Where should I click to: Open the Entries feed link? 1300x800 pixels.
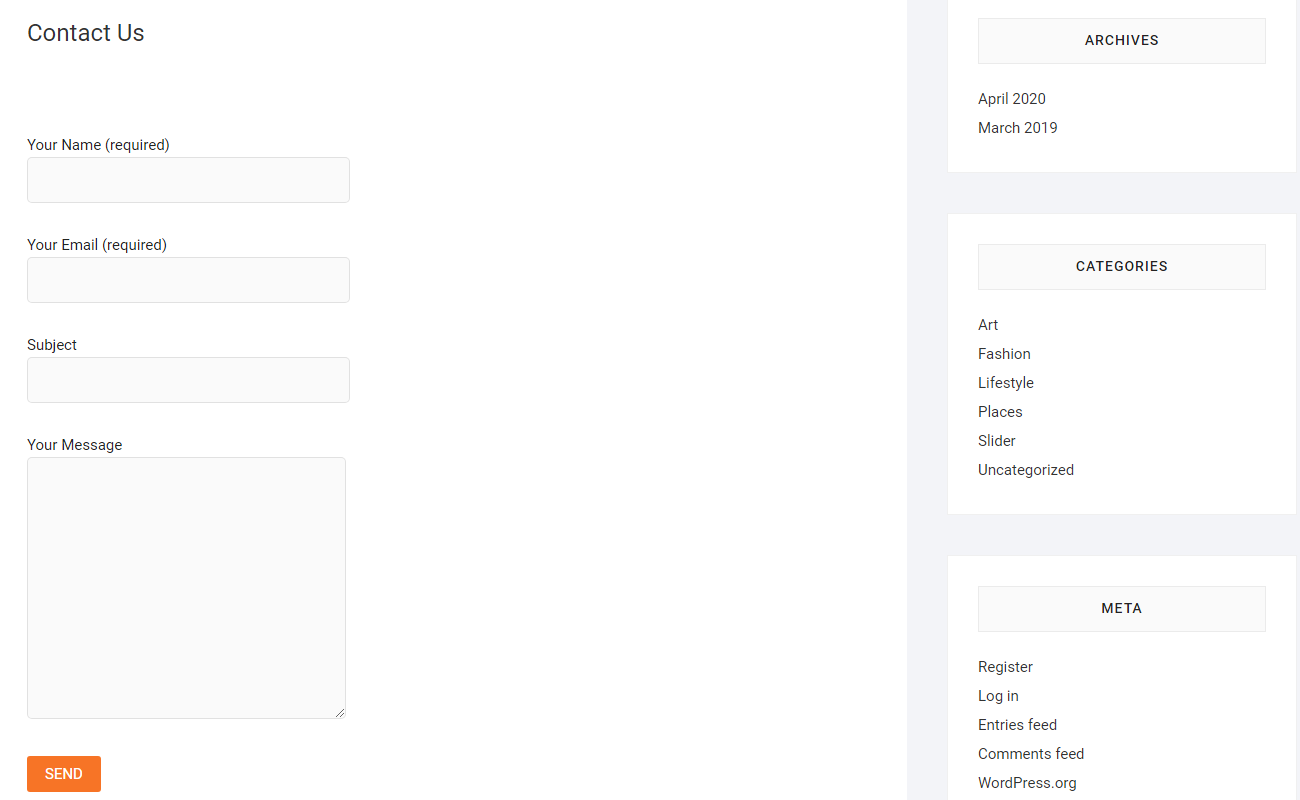pos(1017,725)
